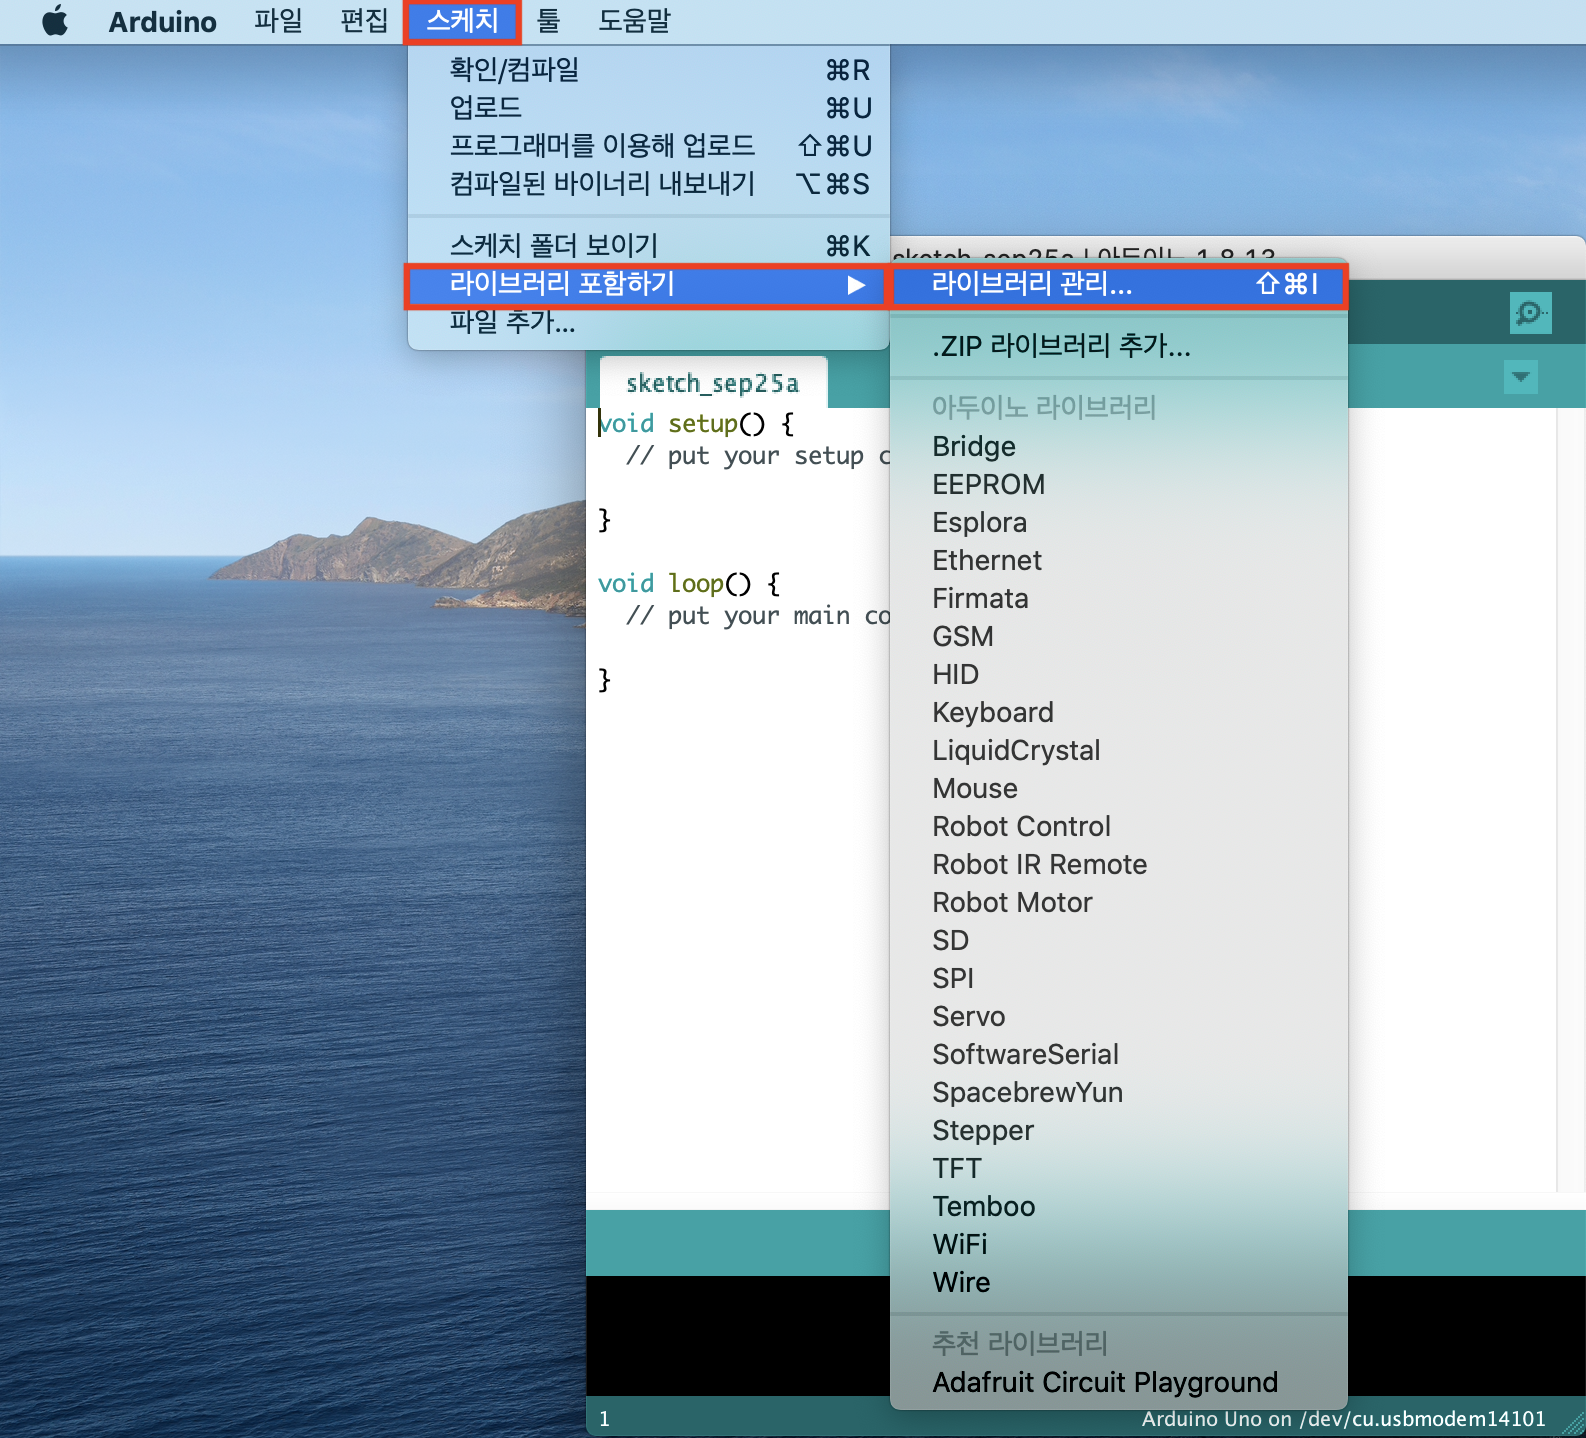Include the SpacebrewYun library
This screenshot has height=1438, width=1586.
(x=1119, y=1093)
